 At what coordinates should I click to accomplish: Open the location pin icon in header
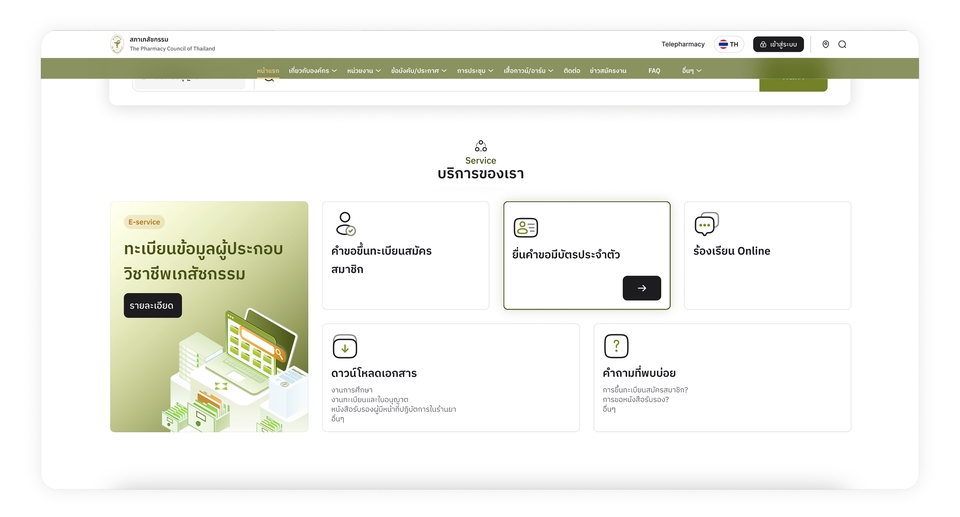pyautogui.click(x=825, y=44)
